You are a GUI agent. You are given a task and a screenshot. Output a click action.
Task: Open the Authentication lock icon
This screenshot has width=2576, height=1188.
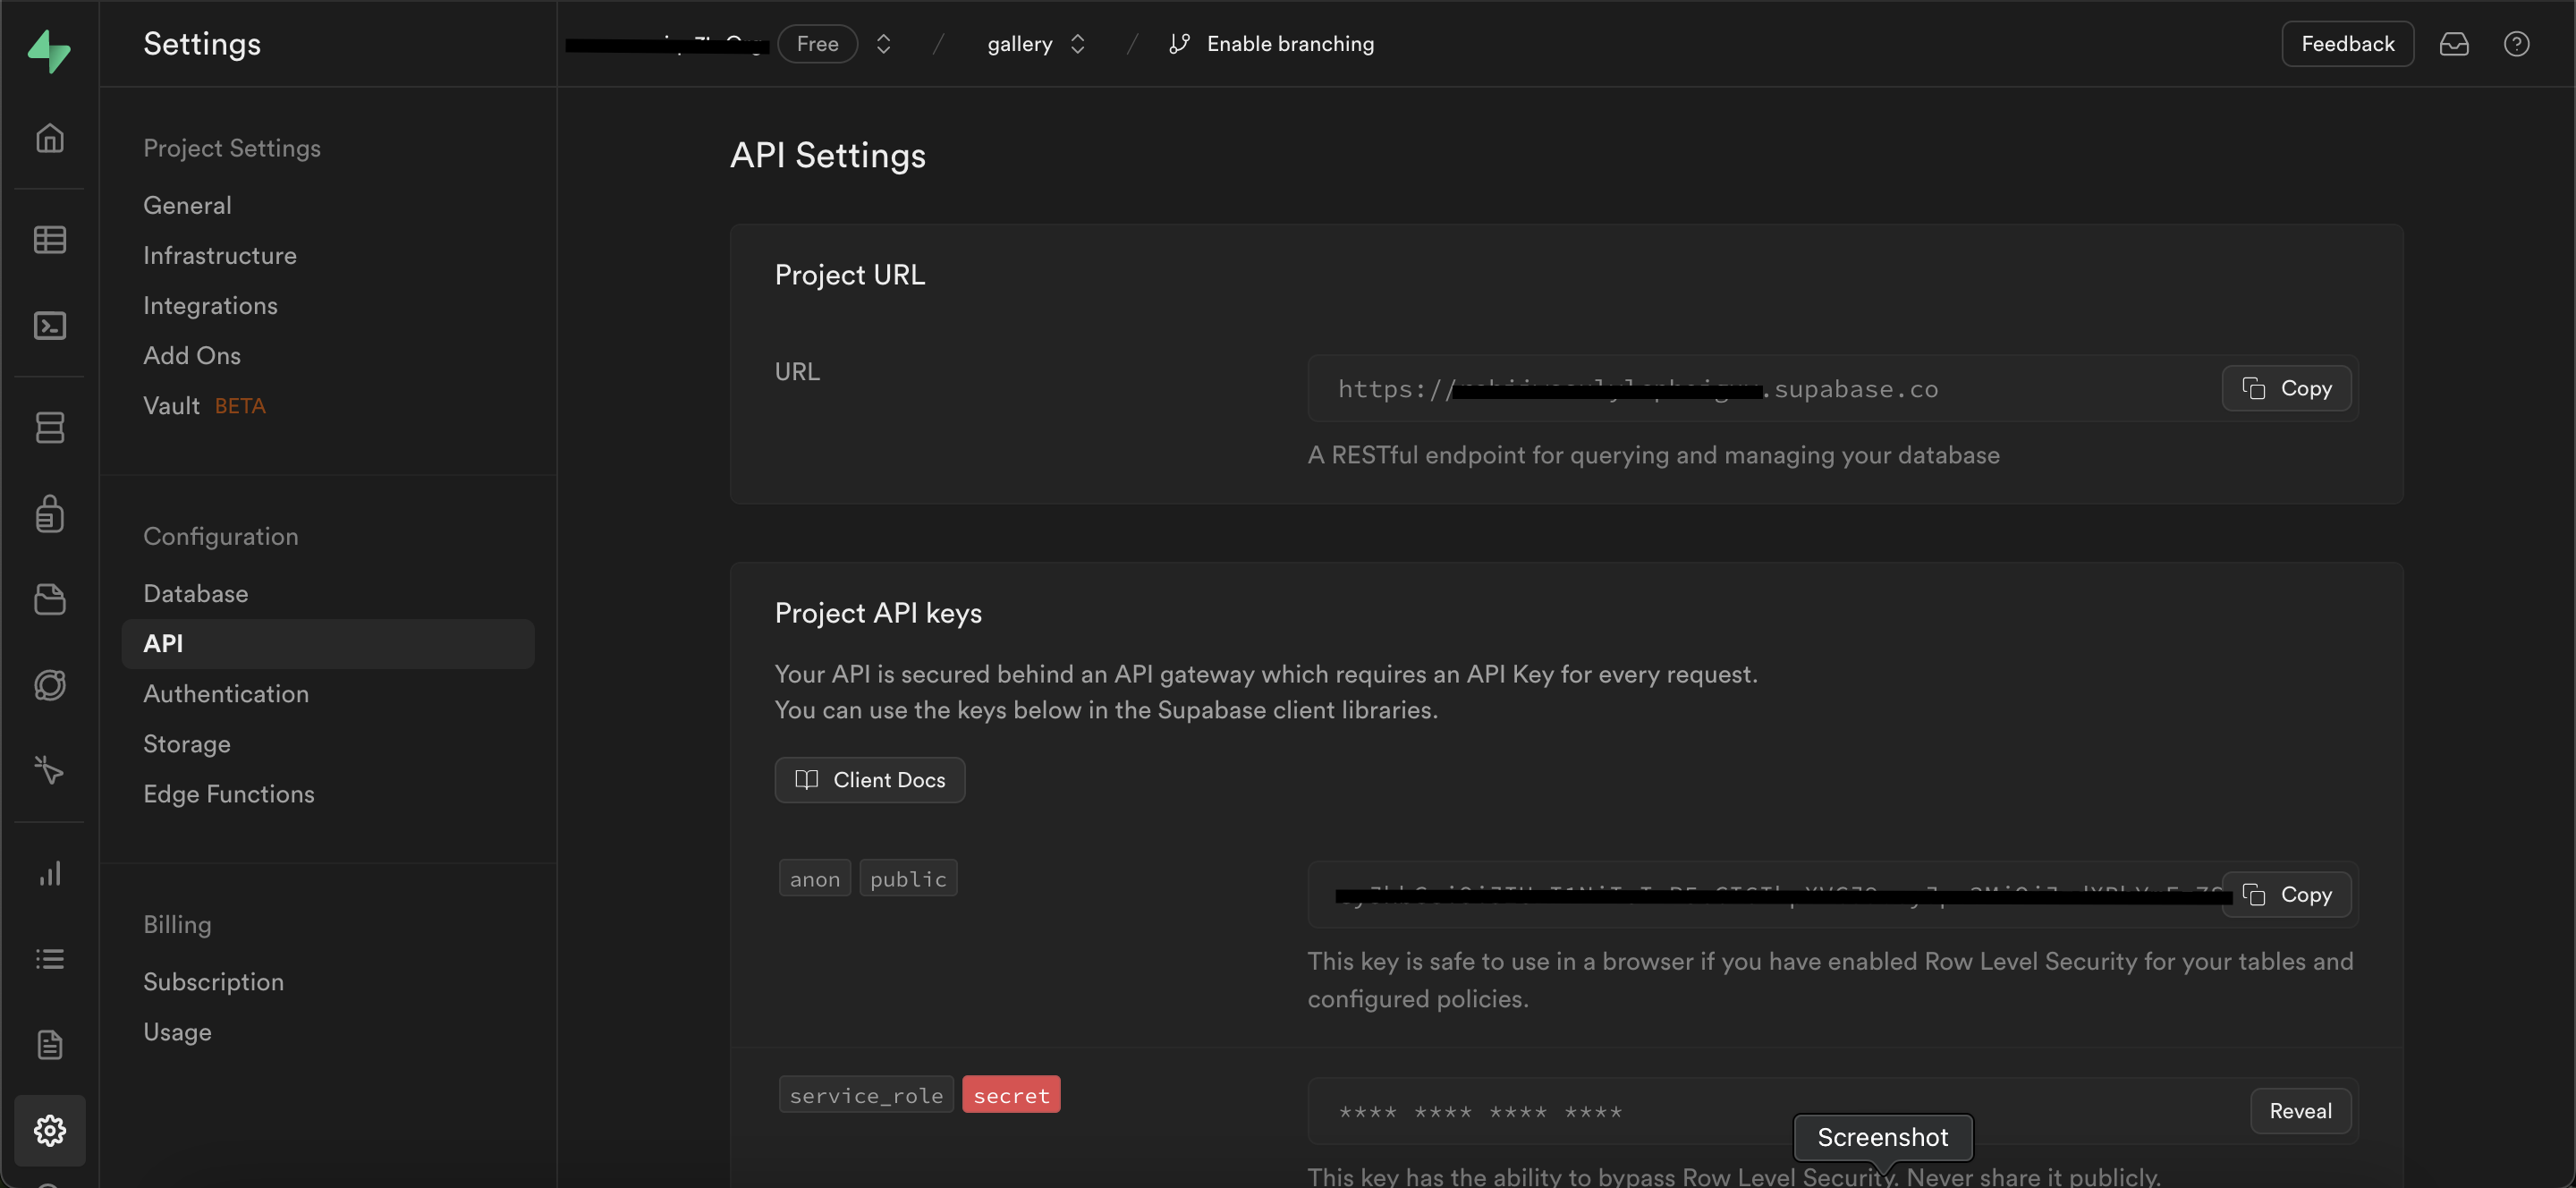tap(49, 514)
